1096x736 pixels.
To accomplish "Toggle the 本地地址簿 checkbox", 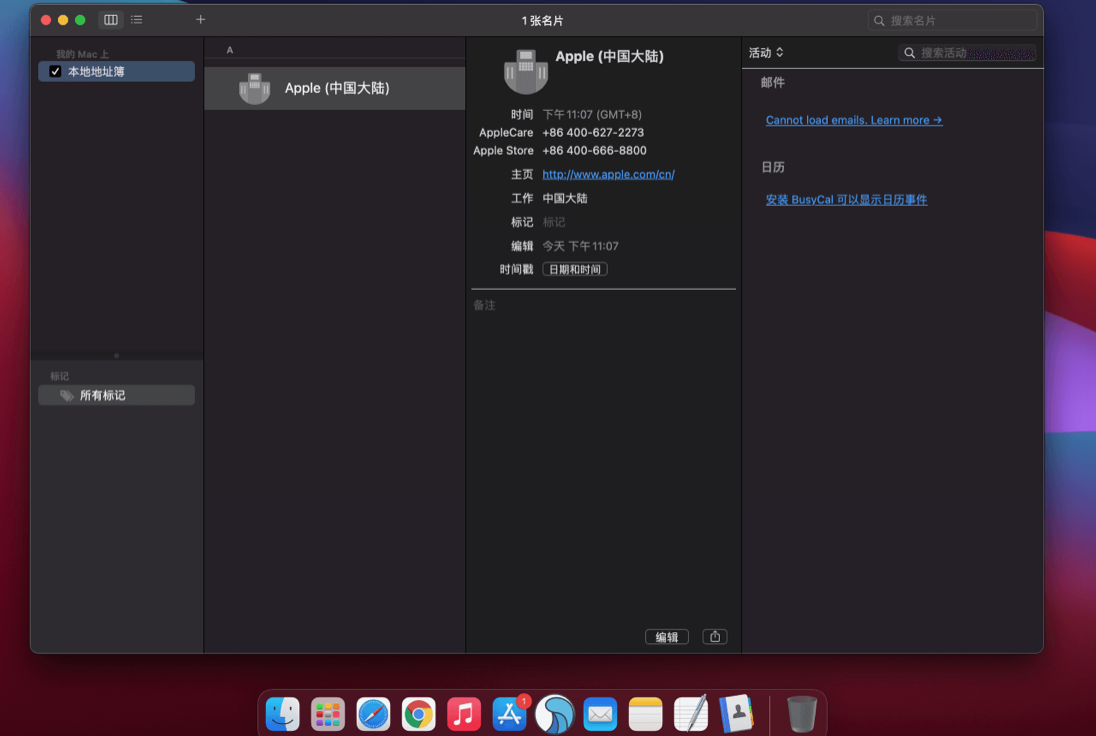I will click(54, 70).
